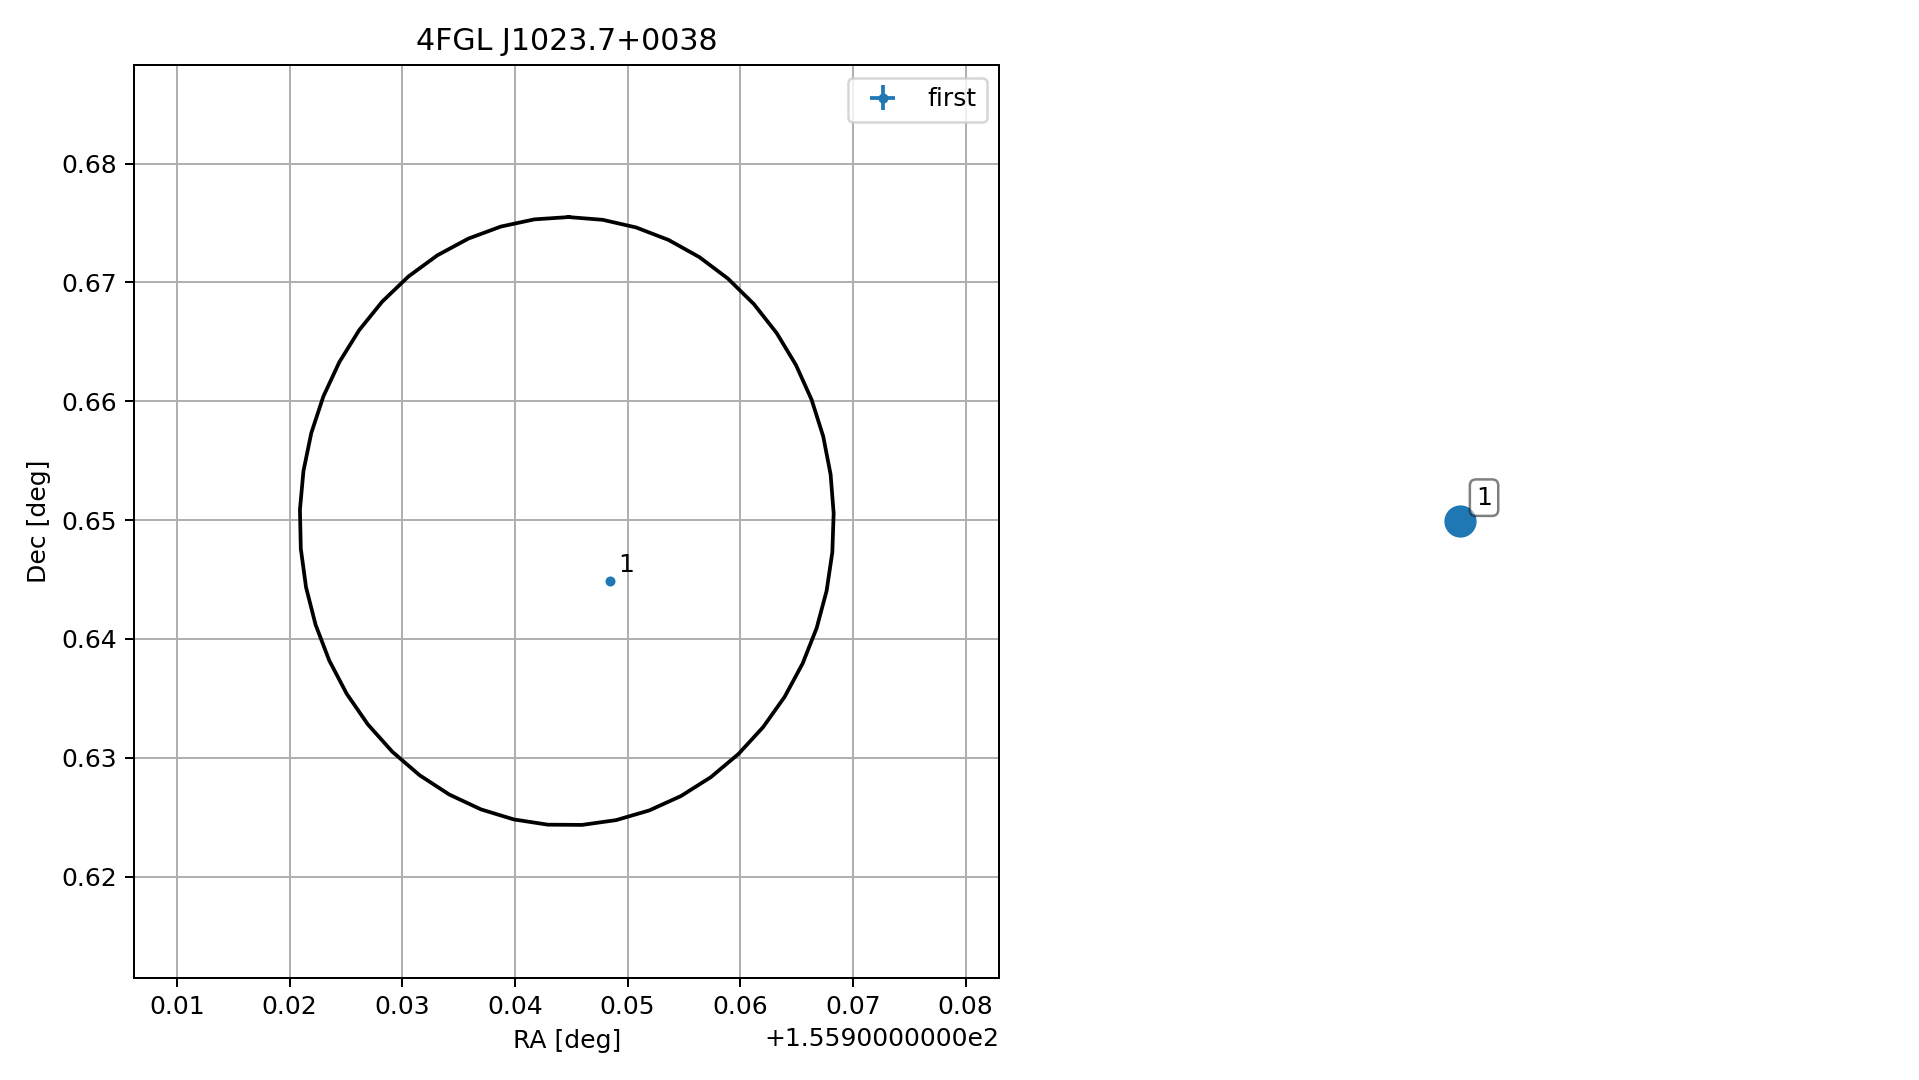Click the x-axis tick label 0.01
This screenshot has height=1080, width=1919.
tap(177, 1006)
